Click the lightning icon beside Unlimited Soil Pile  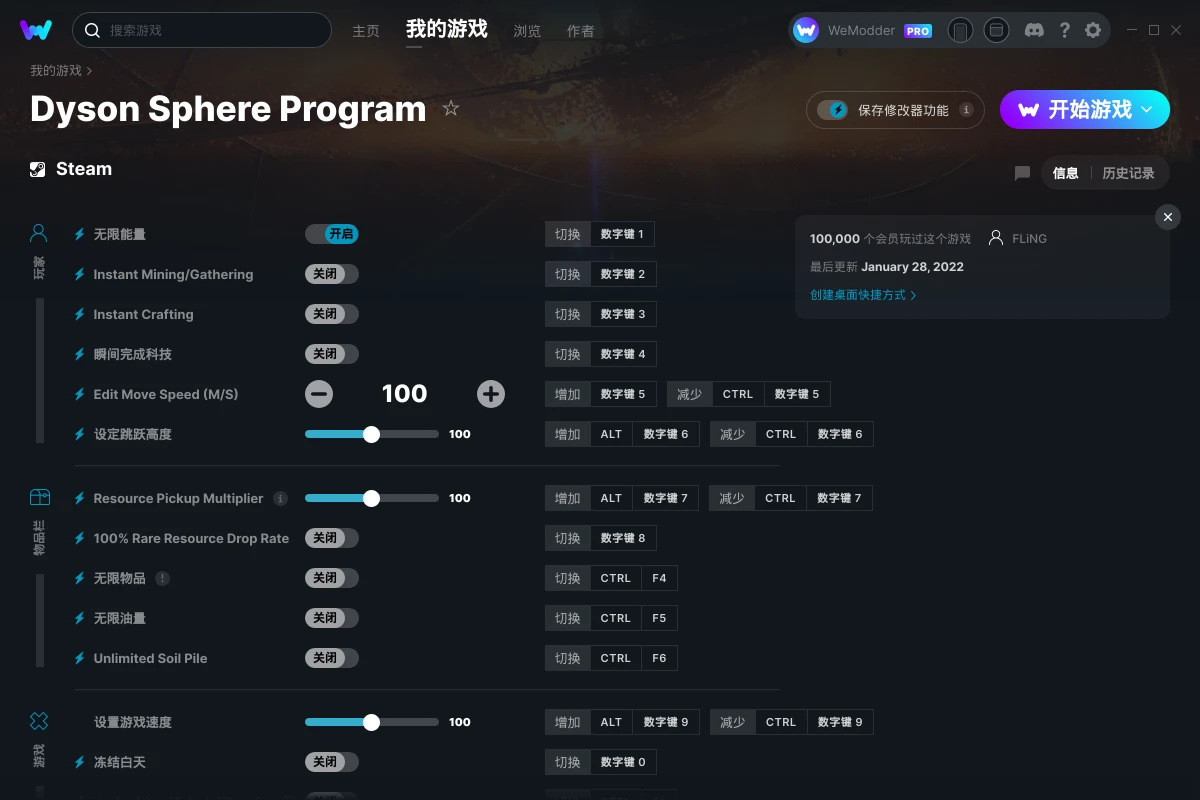point(80,658)
